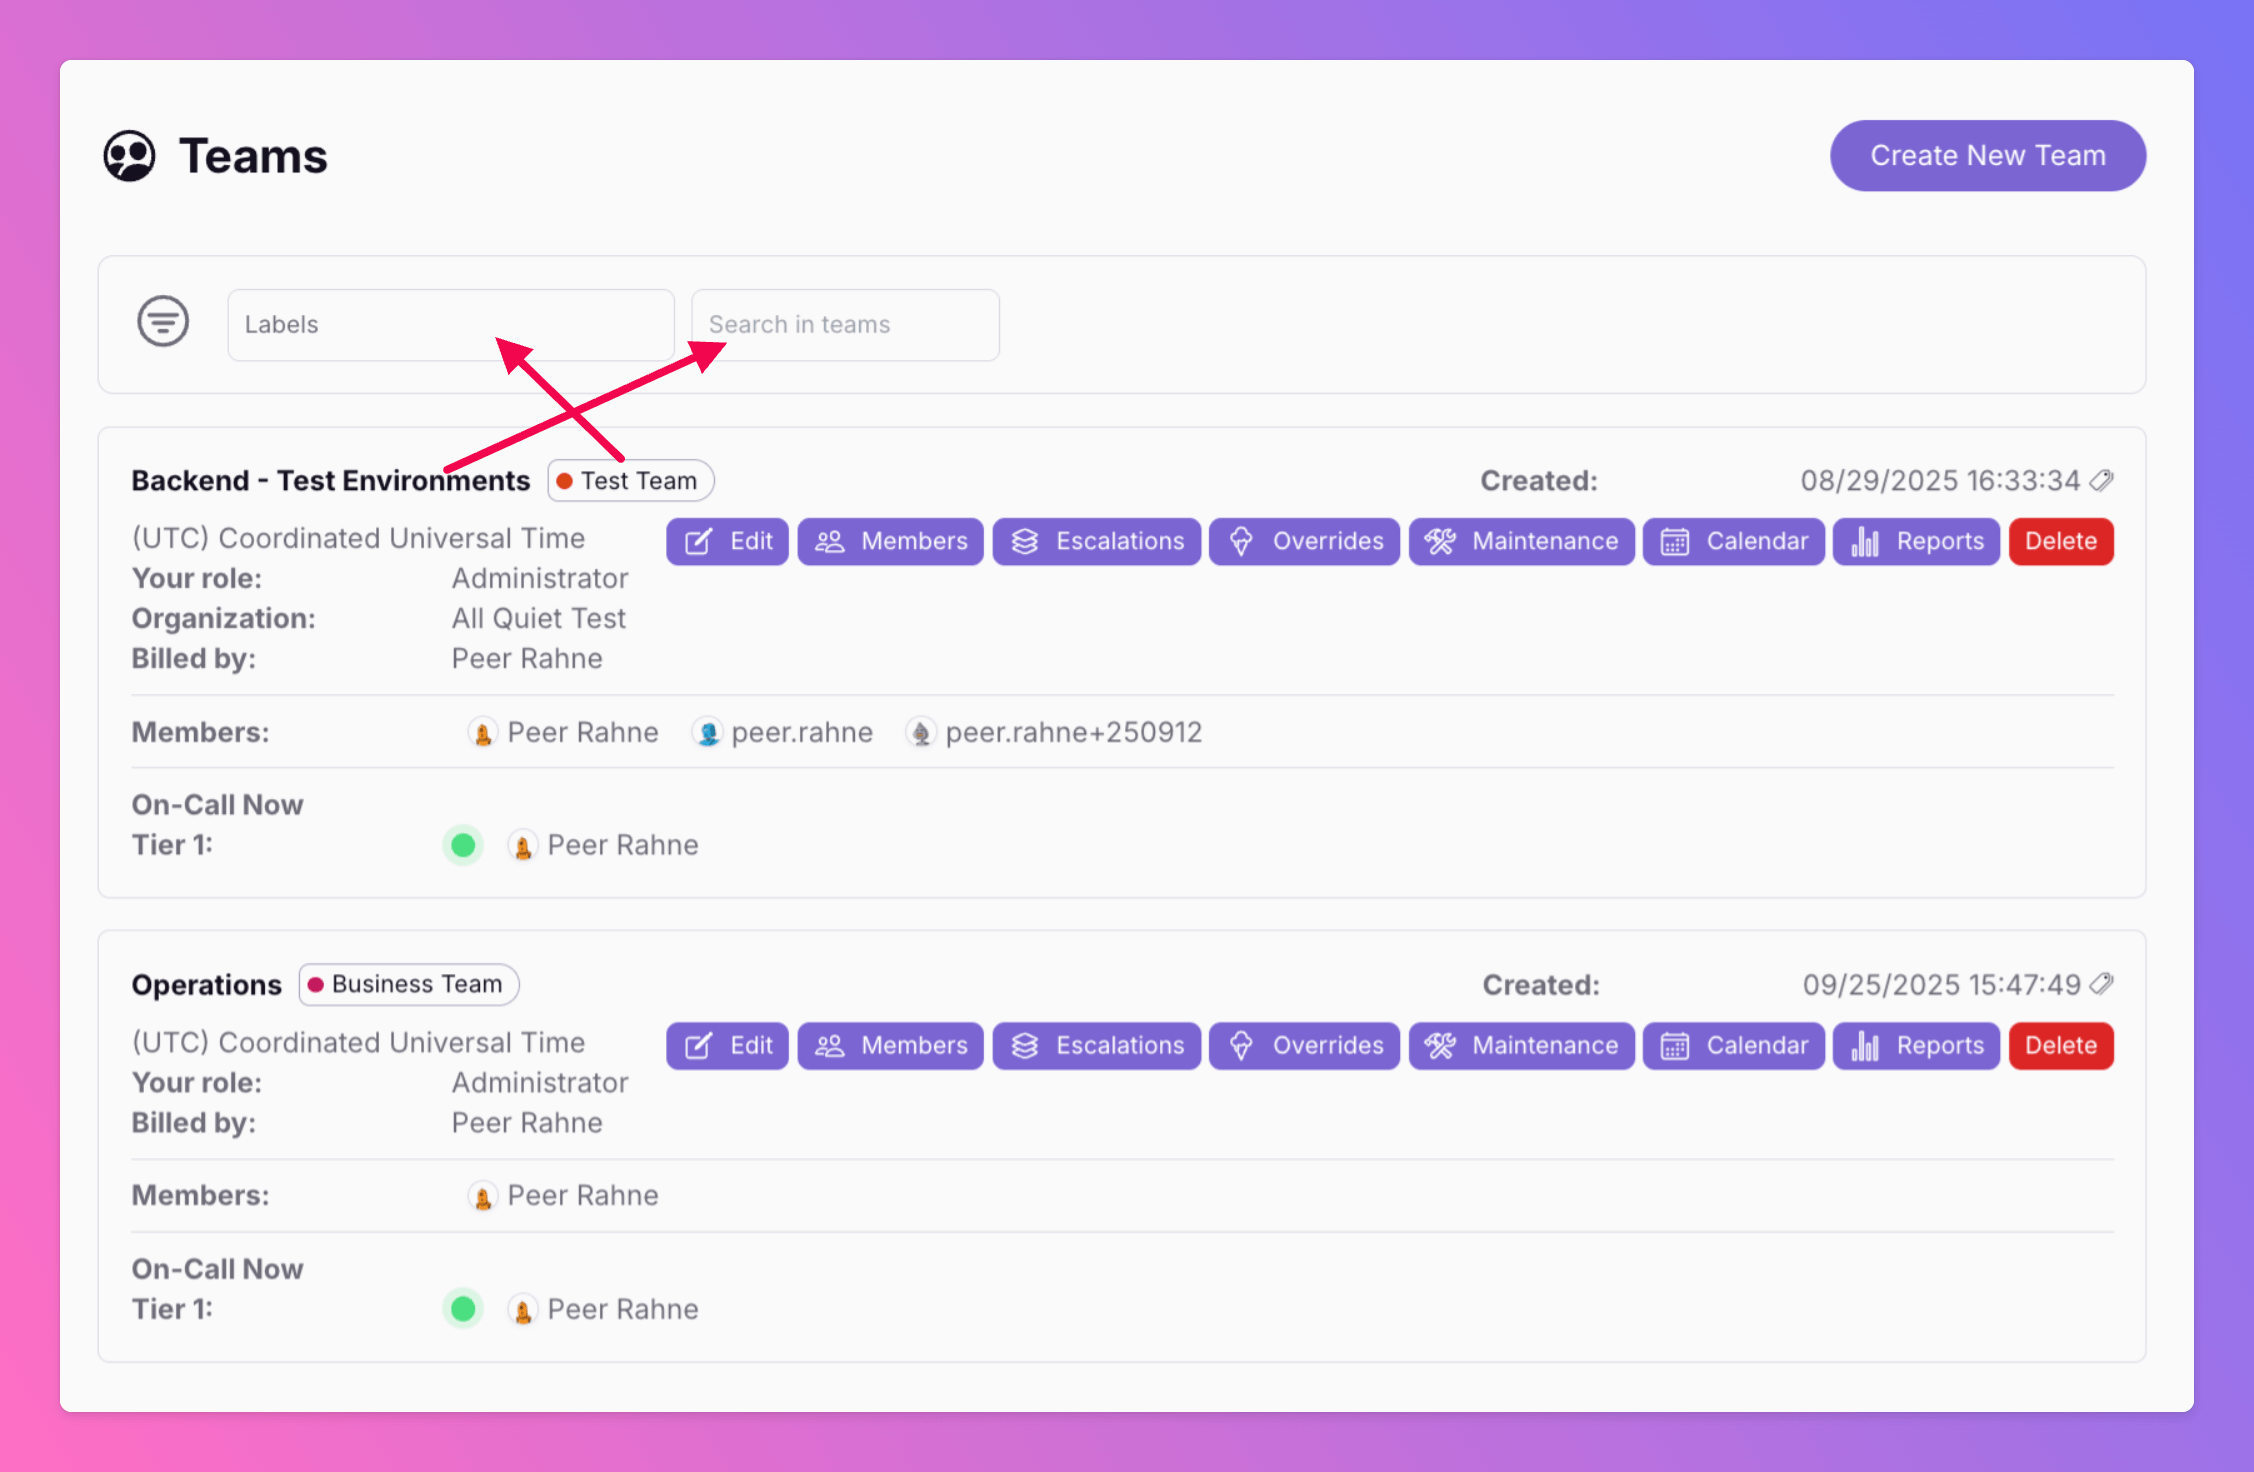The height and width of the screenshot is (1472, 2254).
Task: Manage Members of the Operations team
Action: pyautogui.click(x=890, y=1046)
